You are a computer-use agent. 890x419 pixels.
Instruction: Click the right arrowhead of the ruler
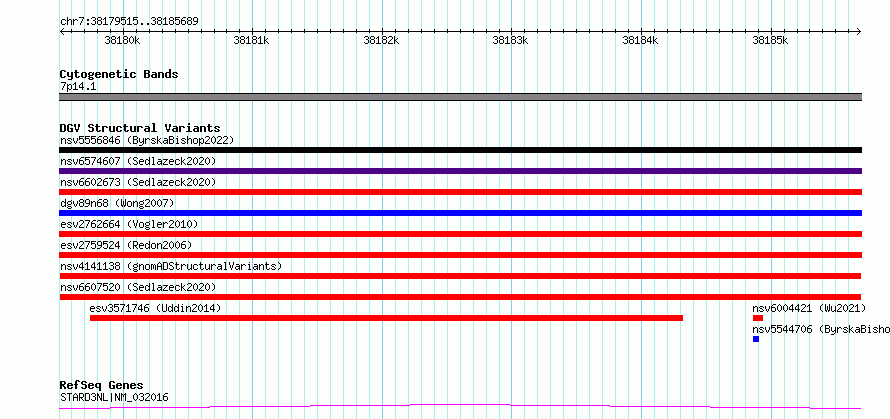pos(859,32)
